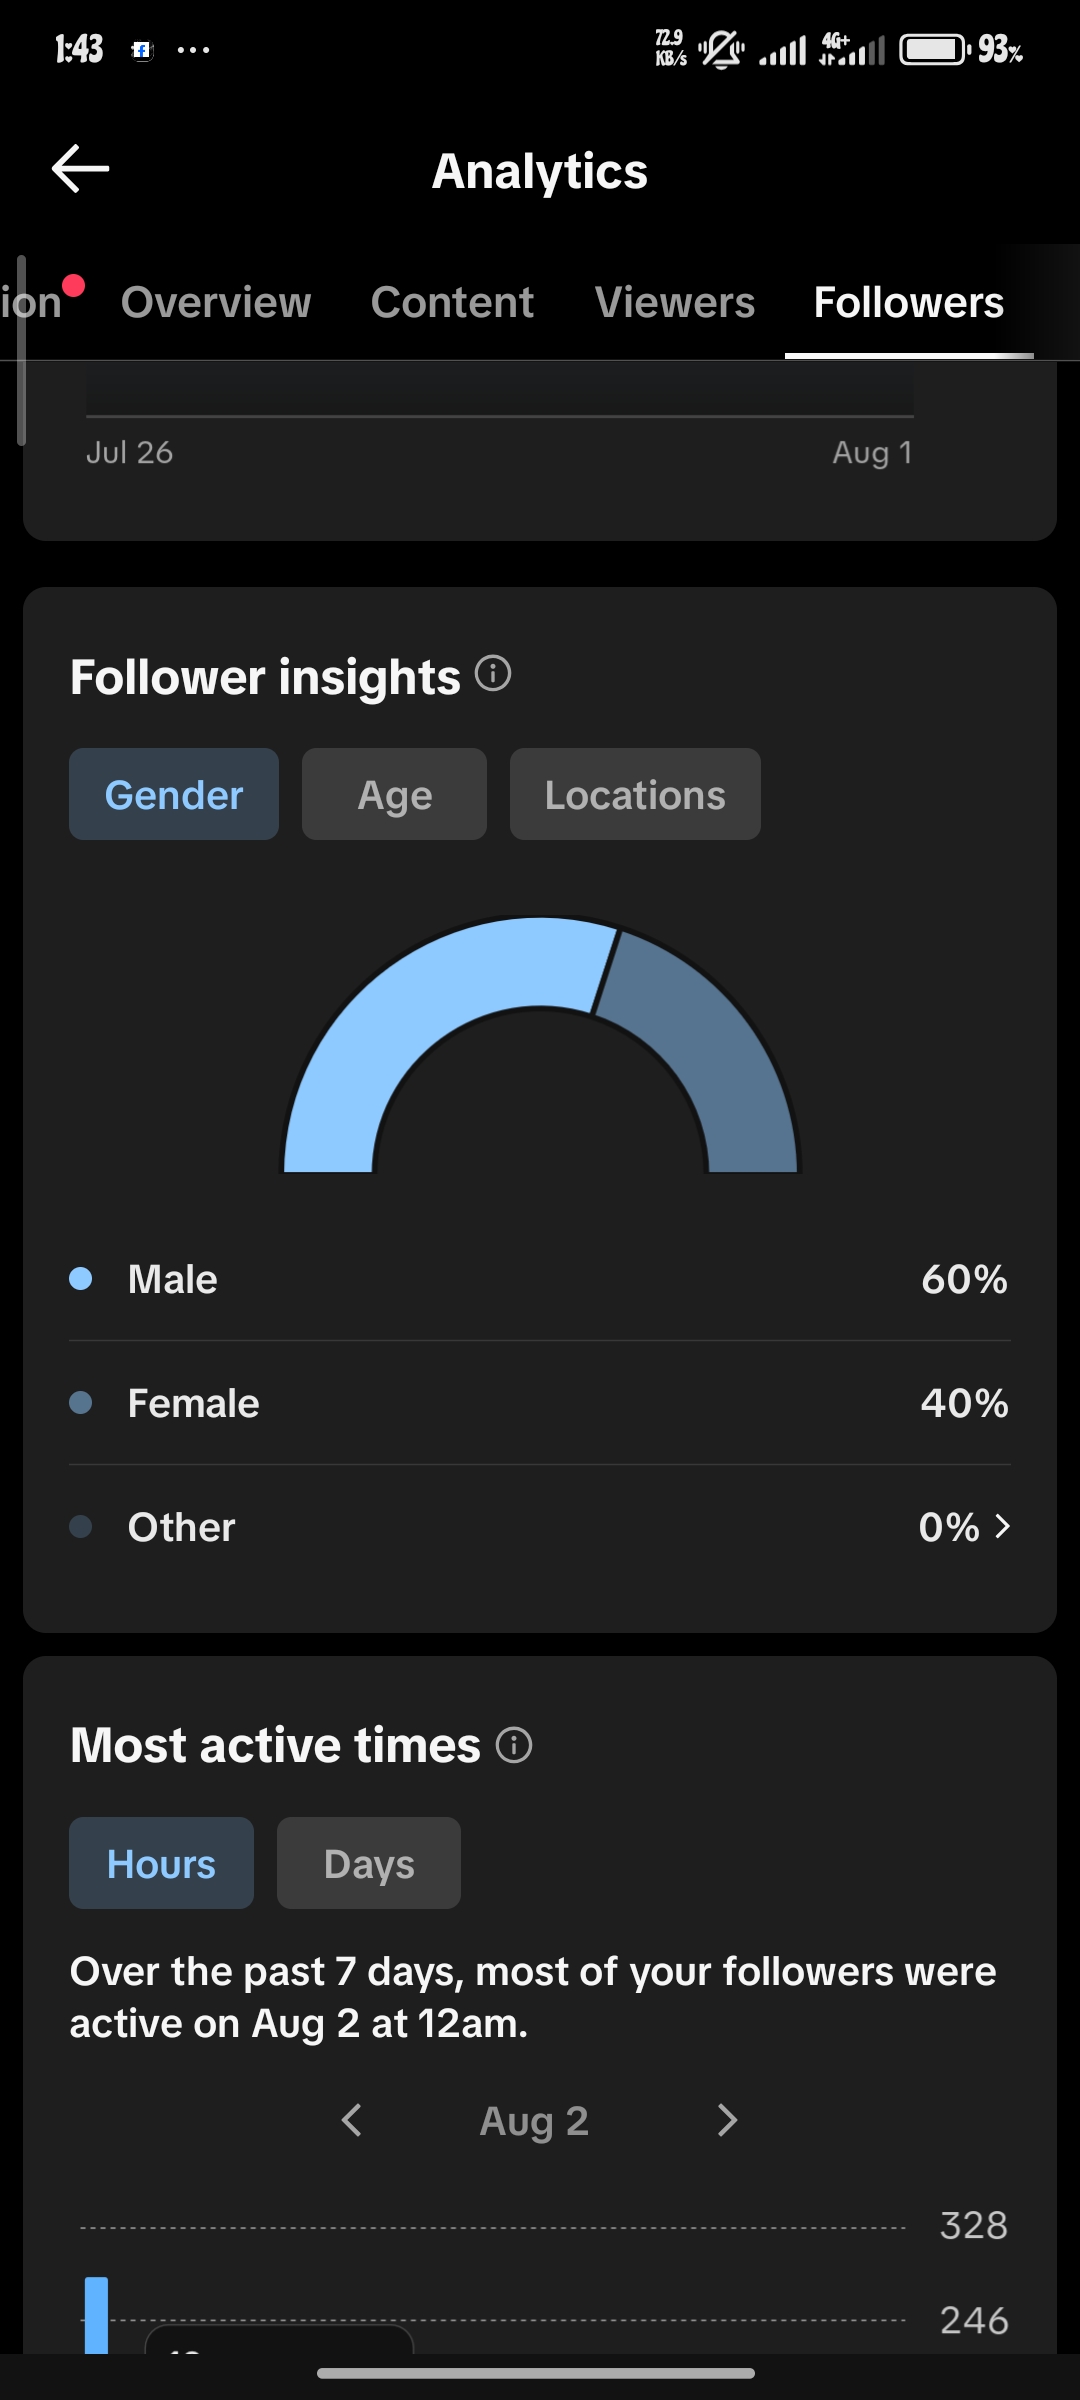Open Most active times info icon

click(x=514, y=1746)
